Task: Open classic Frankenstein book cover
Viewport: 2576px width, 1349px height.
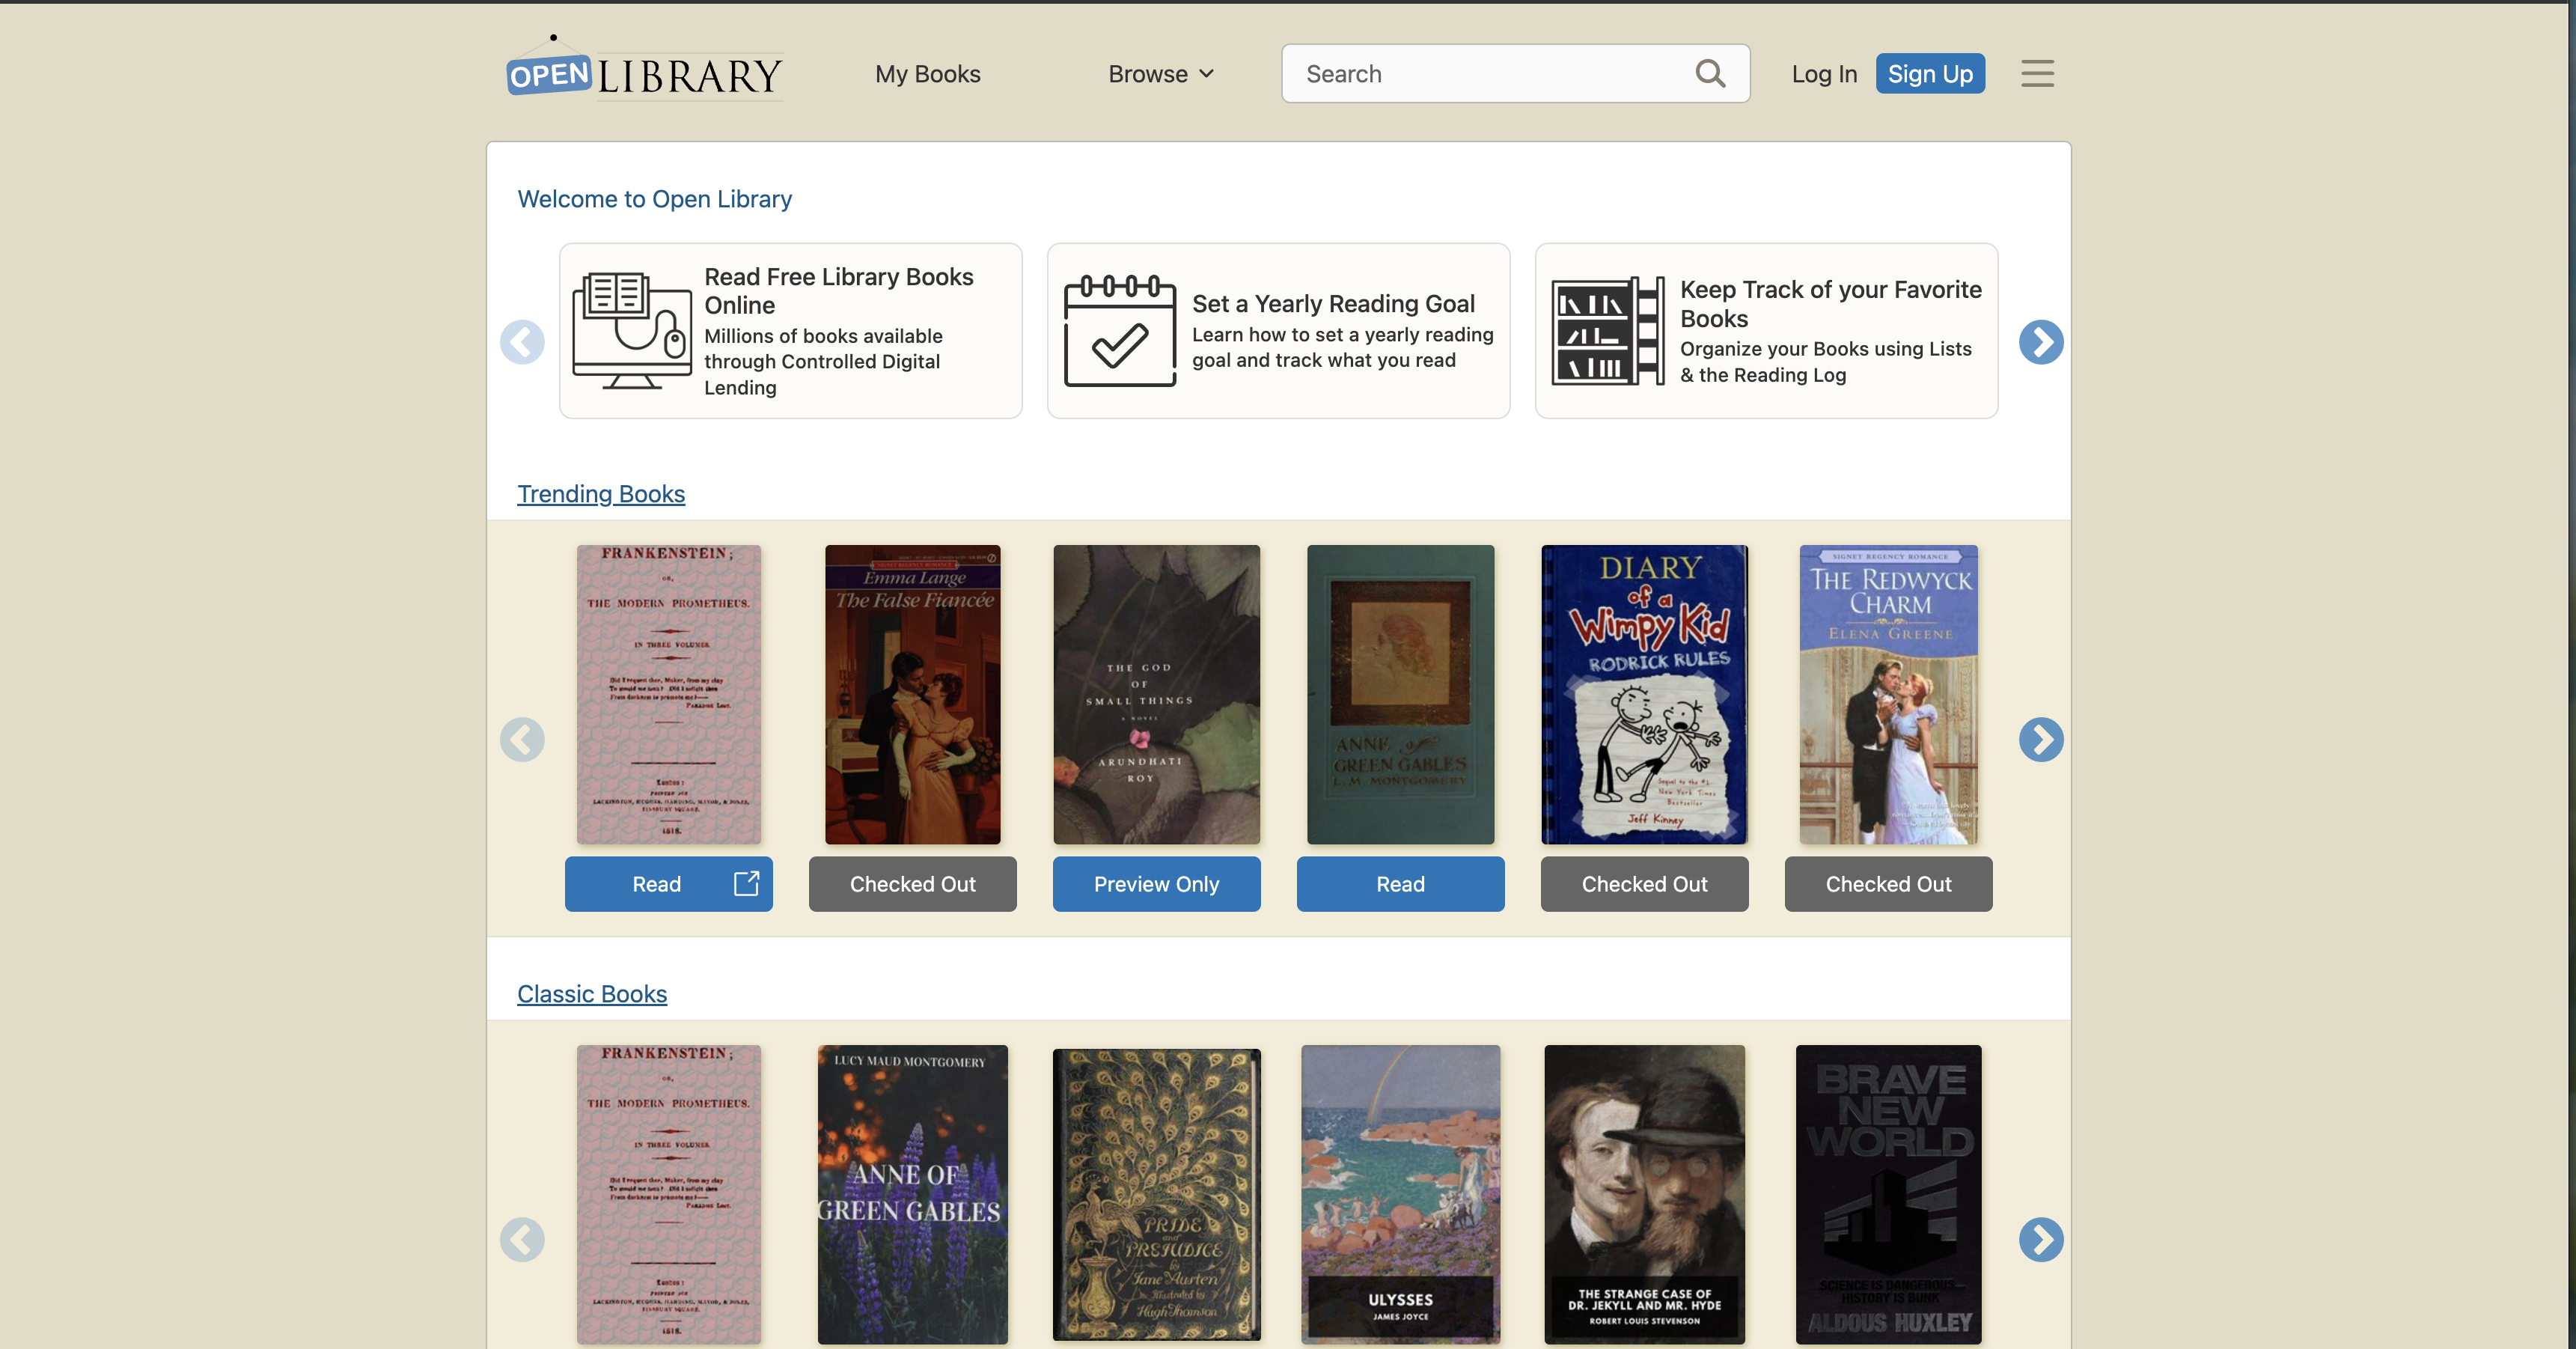Action: coord(669,1194)
